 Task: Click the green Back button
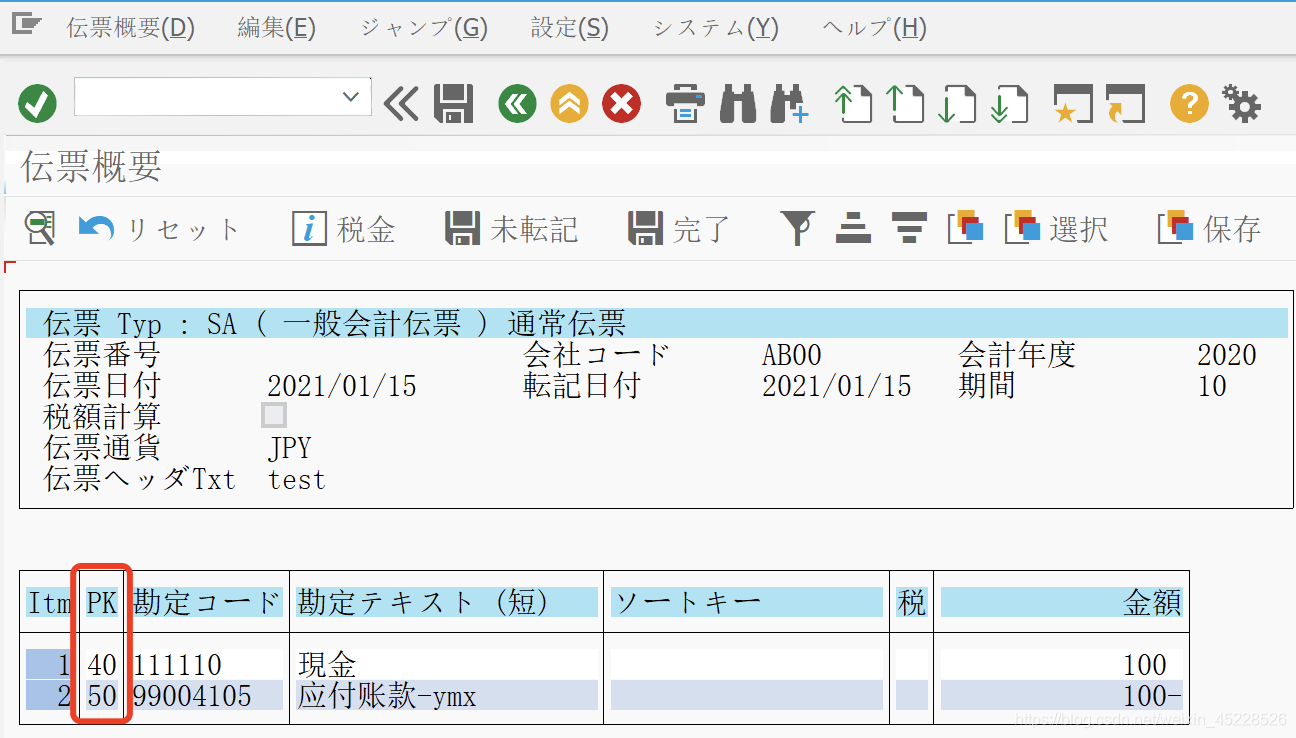(517, 103)
